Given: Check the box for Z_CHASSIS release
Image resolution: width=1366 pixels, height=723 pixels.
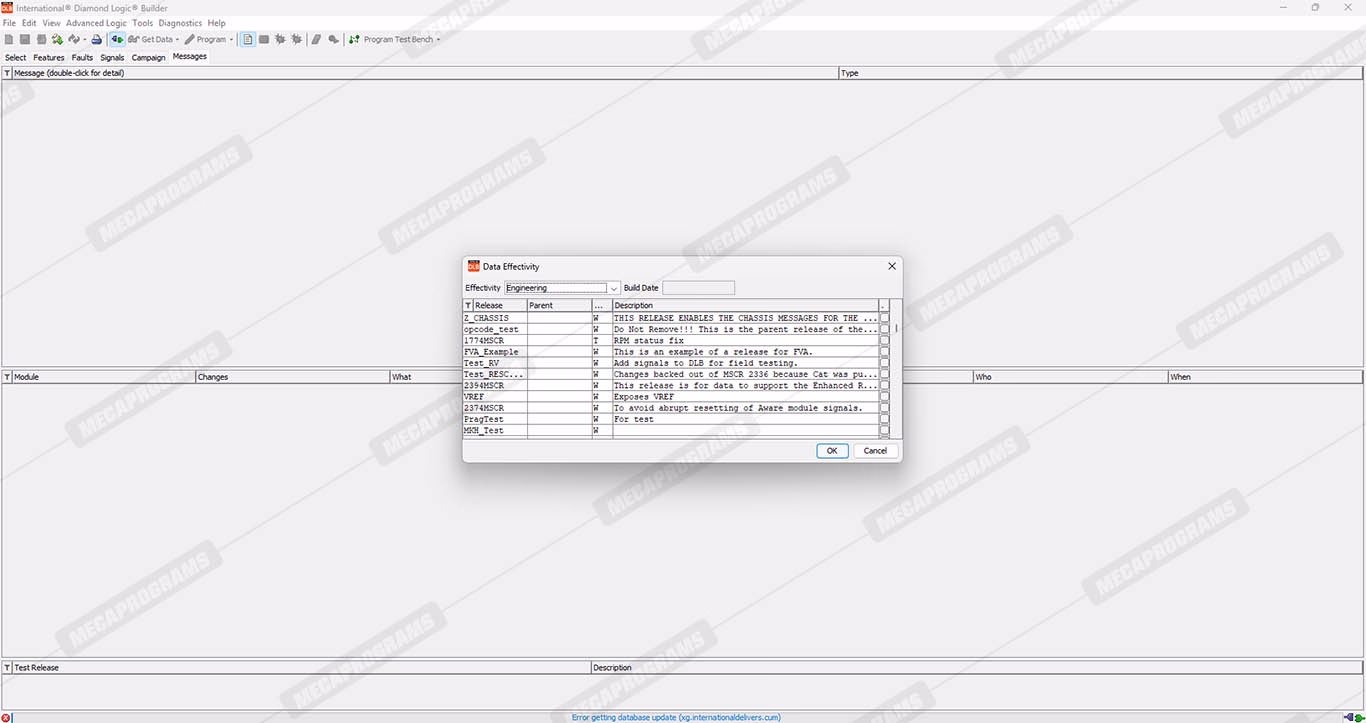Looking at the screenshot, I should pyautogui.click(x=884, y=318).
